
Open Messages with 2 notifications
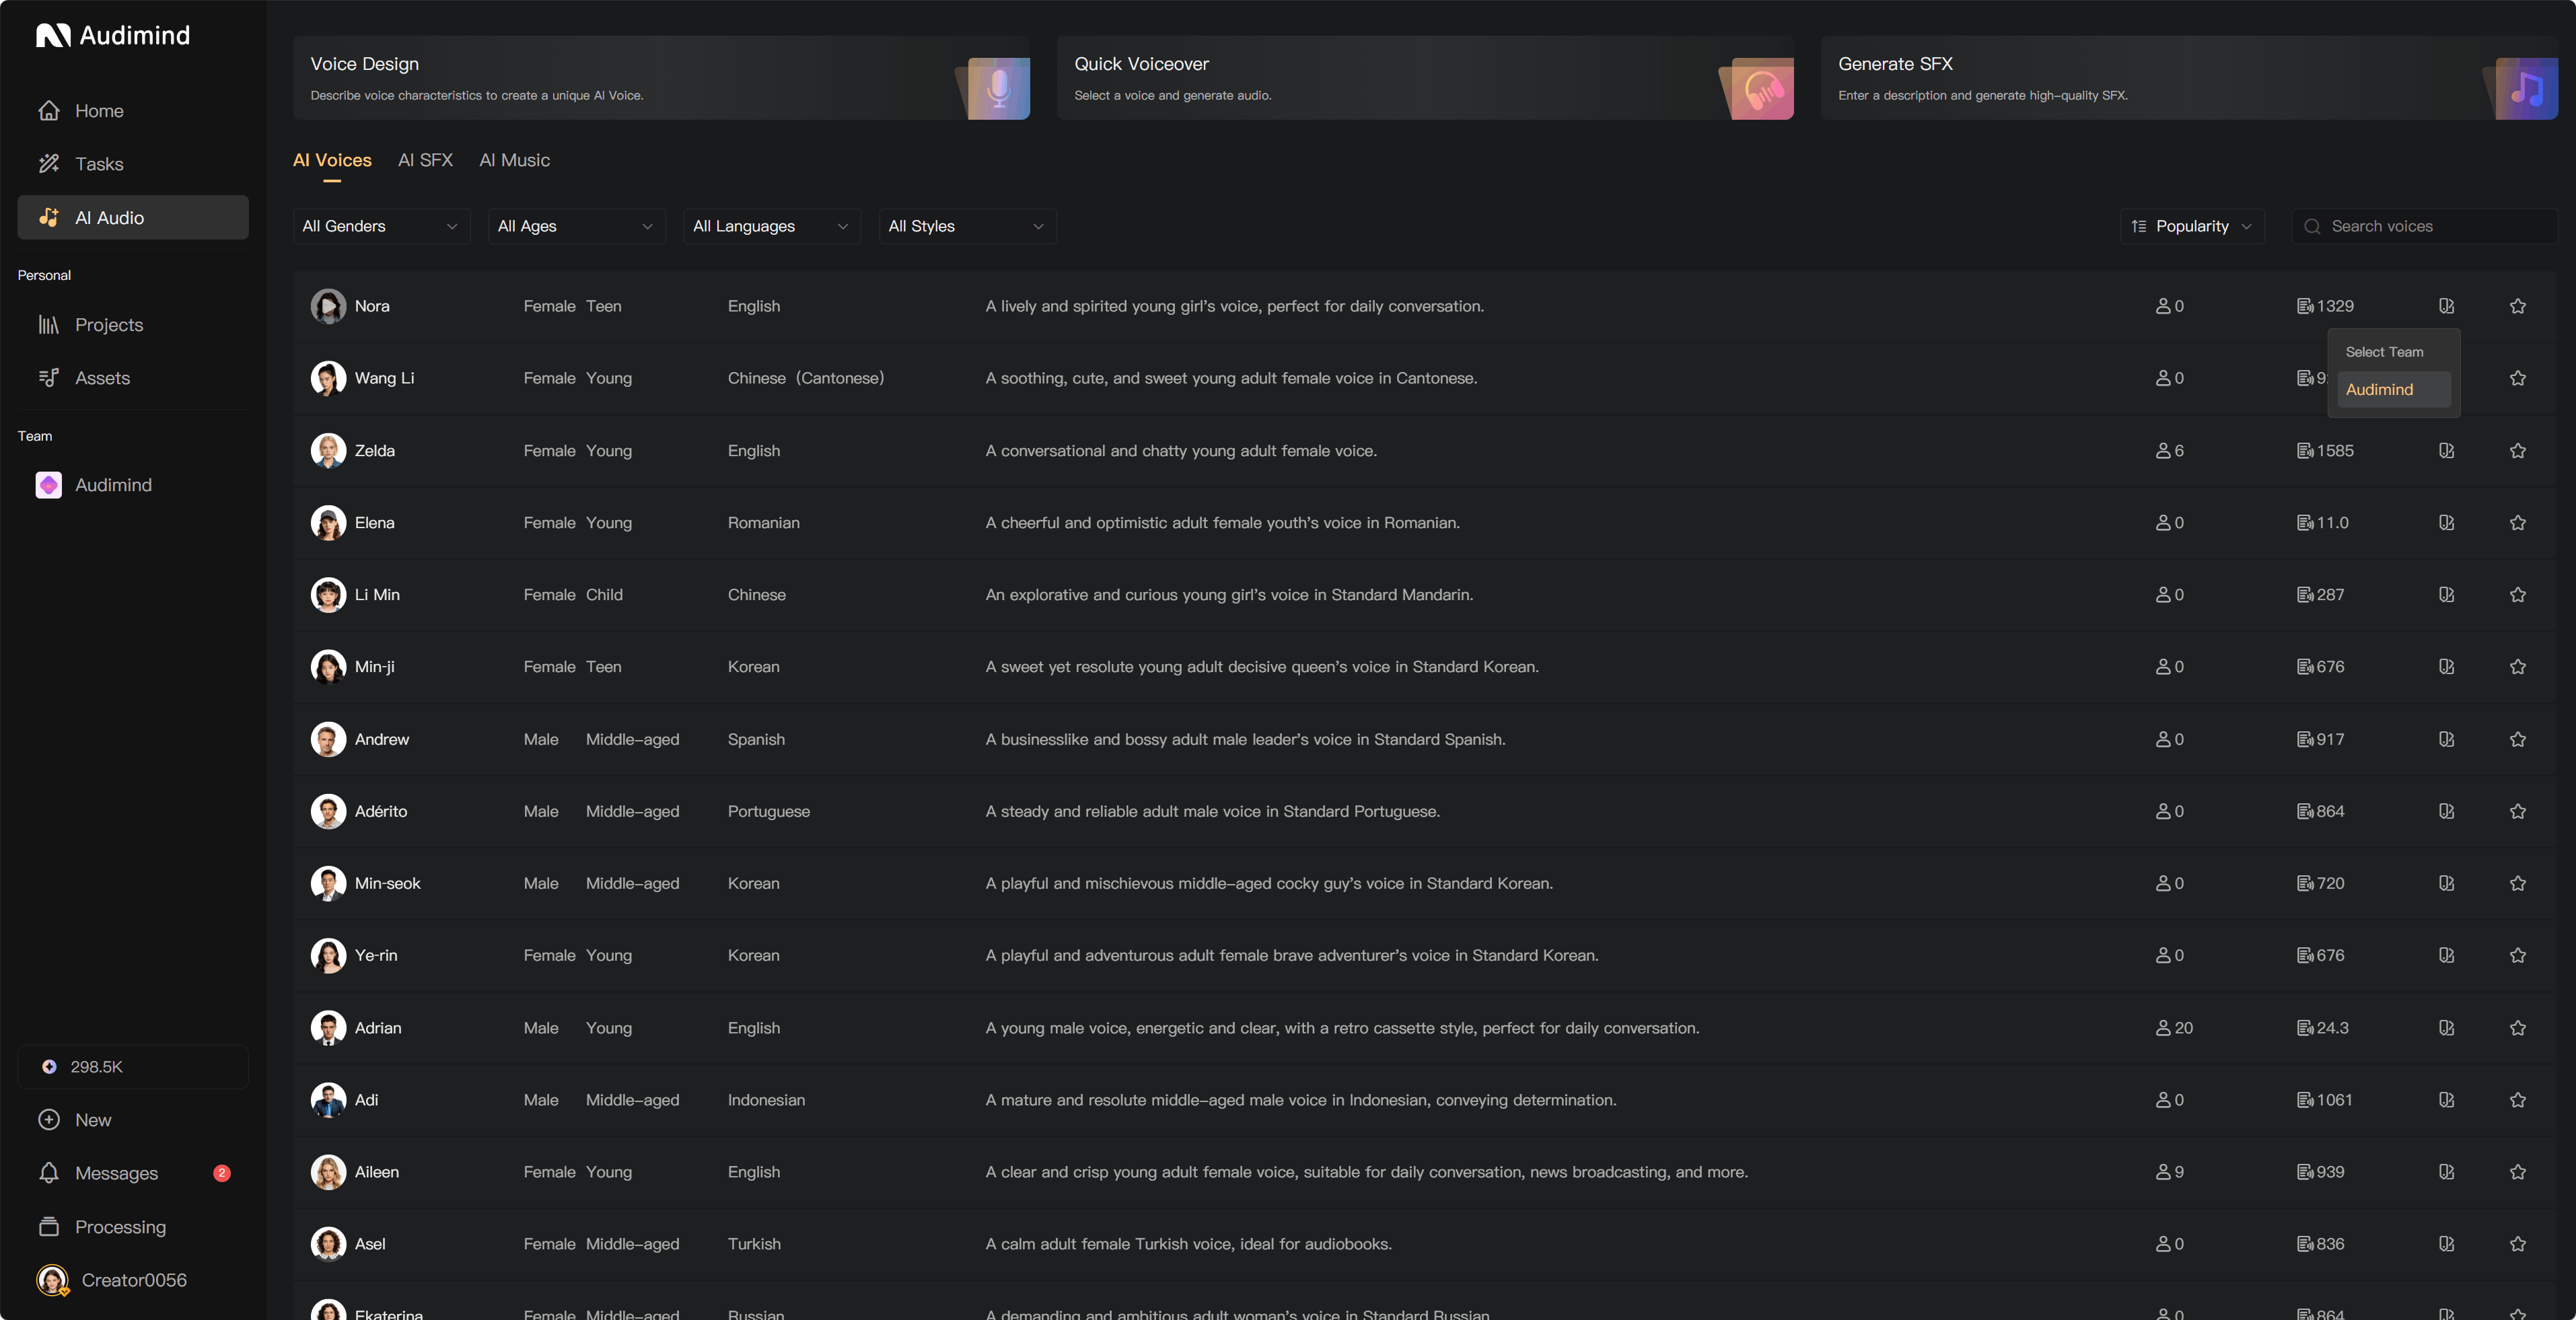coord(133,1173)
